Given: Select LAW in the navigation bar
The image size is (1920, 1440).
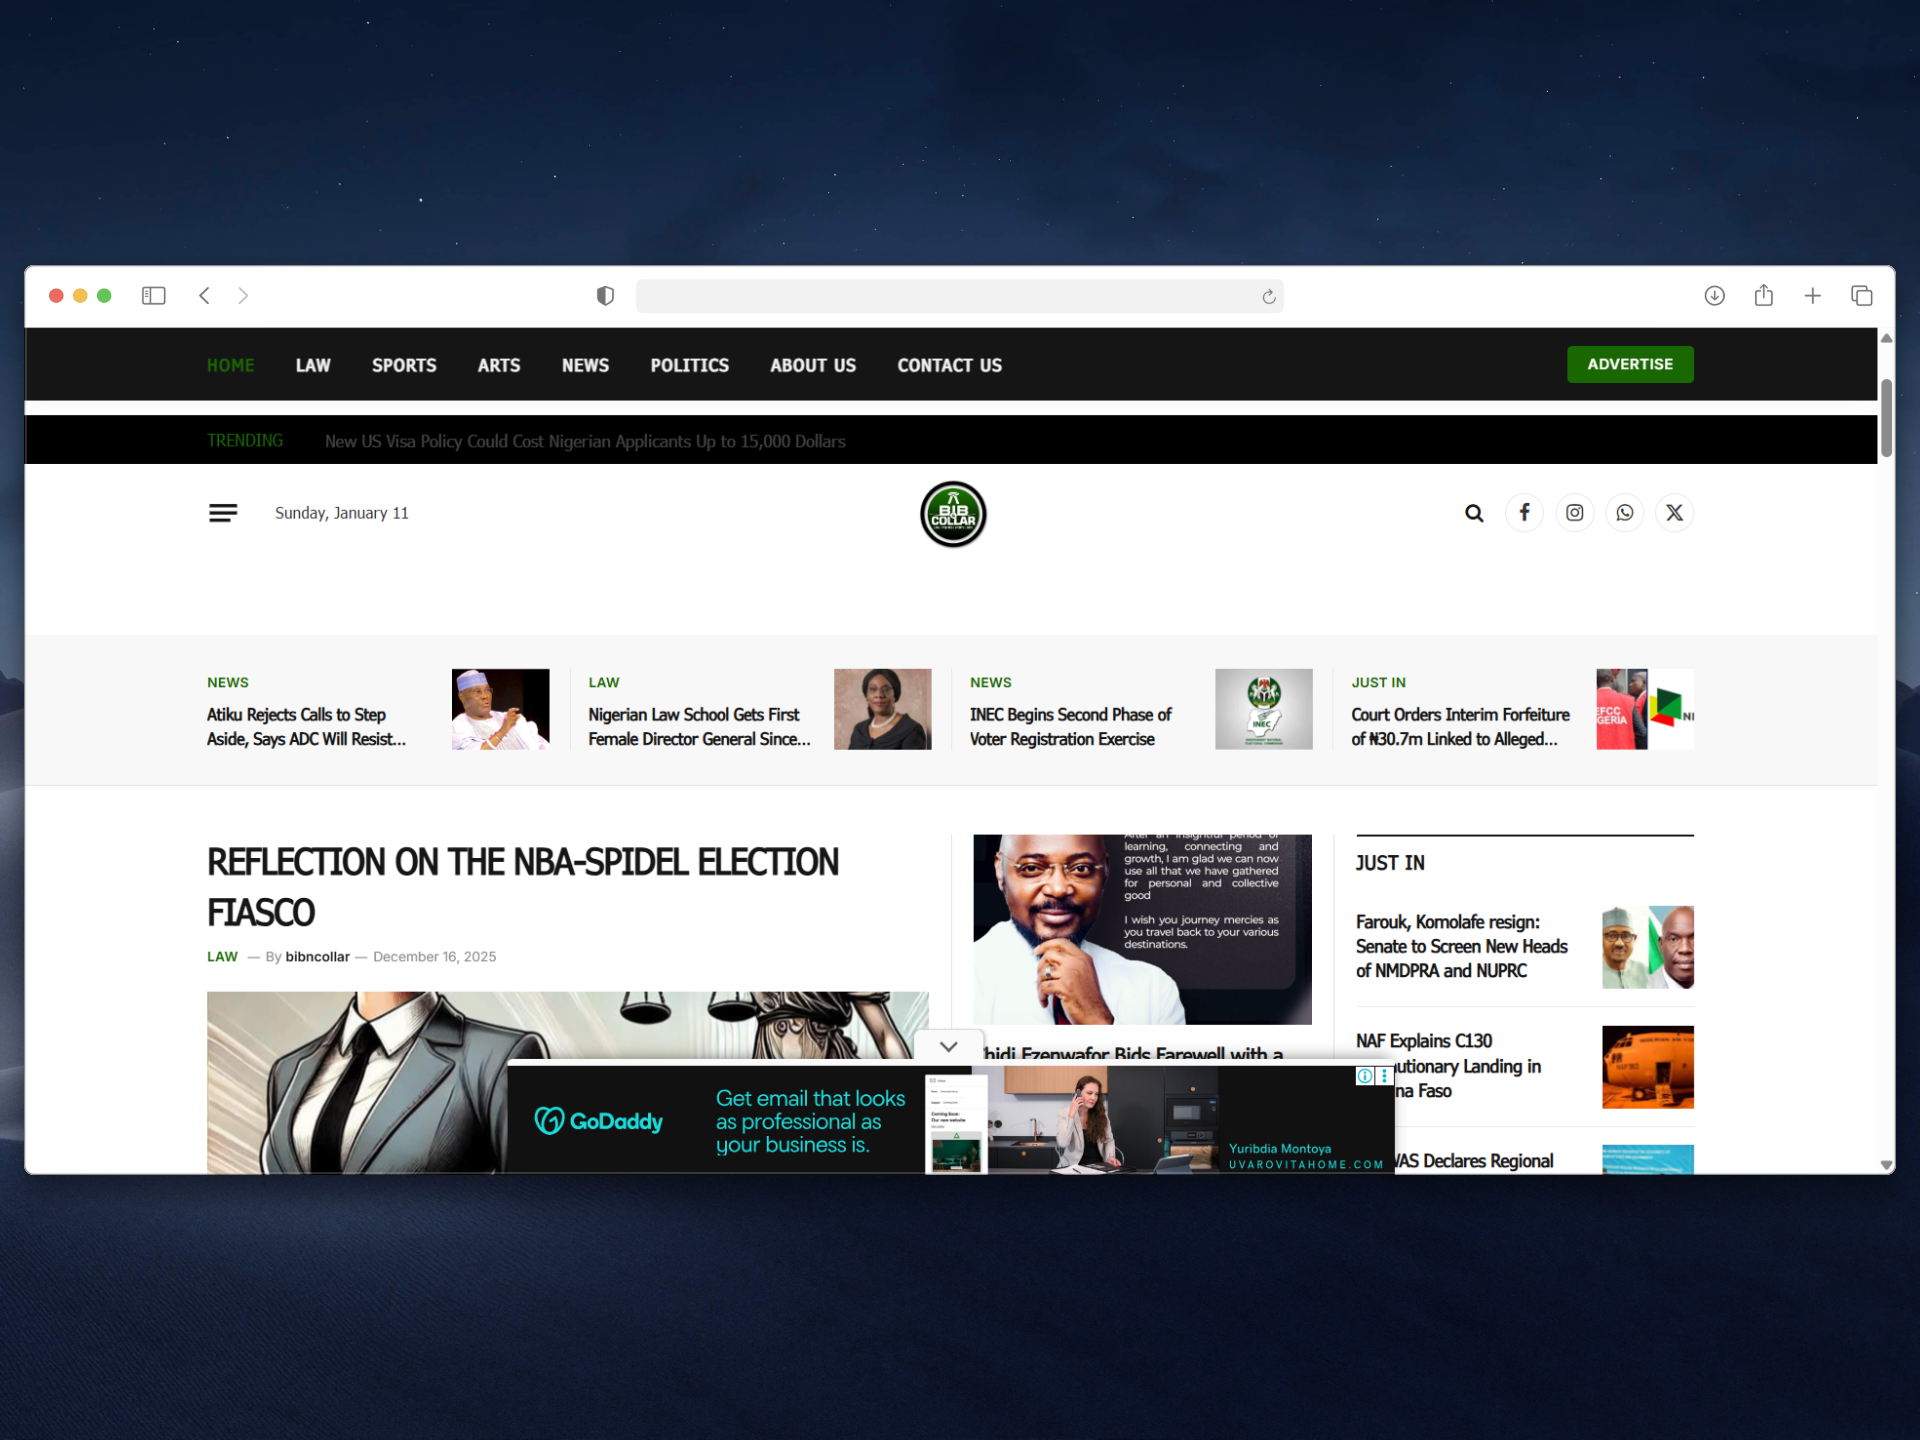Looking at the screenshot, I should [313, 365].
